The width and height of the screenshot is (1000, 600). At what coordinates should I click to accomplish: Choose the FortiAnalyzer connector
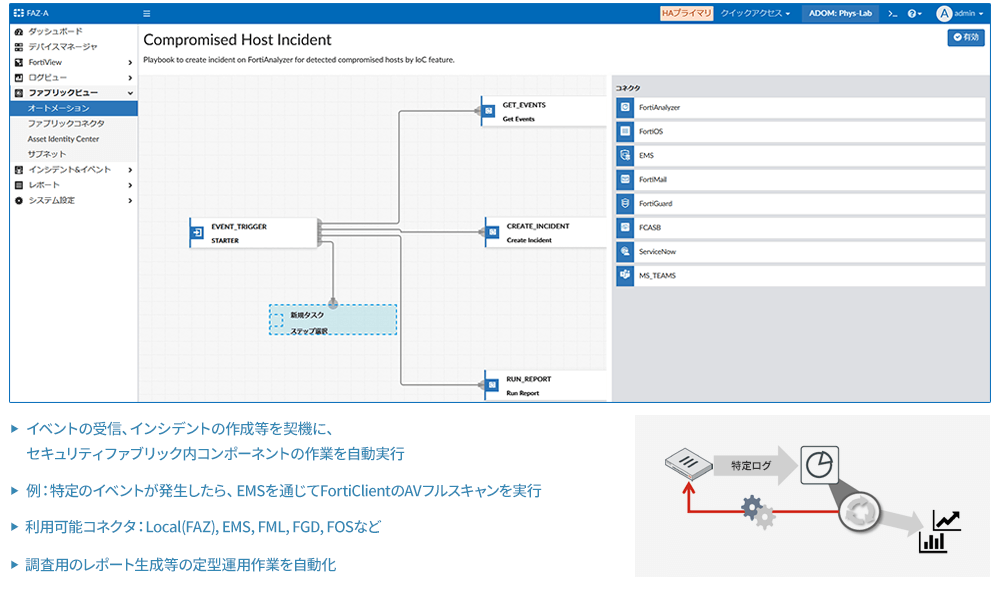tap(800, 107)
